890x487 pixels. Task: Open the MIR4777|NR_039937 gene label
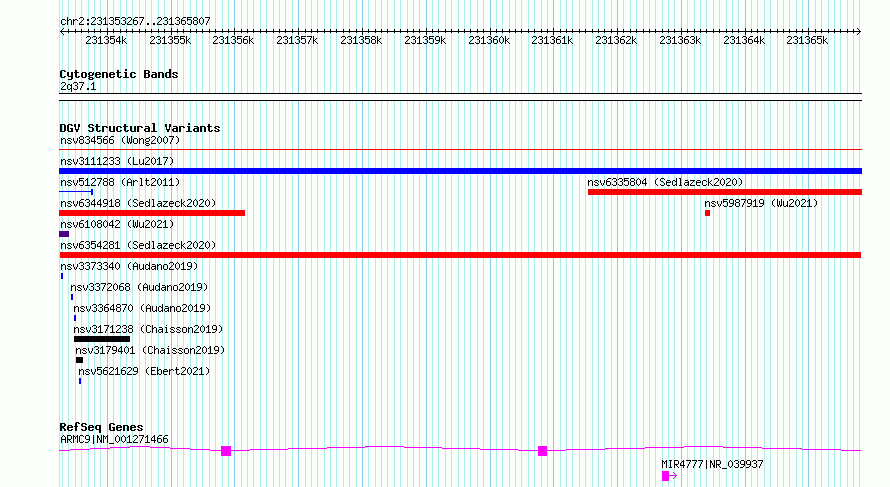coord(712,464)
